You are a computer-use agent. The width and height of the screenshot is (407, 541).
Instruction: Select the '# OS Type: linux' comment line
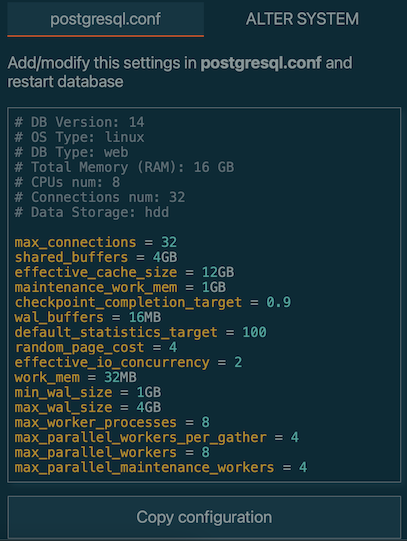[x=79, y=137]
